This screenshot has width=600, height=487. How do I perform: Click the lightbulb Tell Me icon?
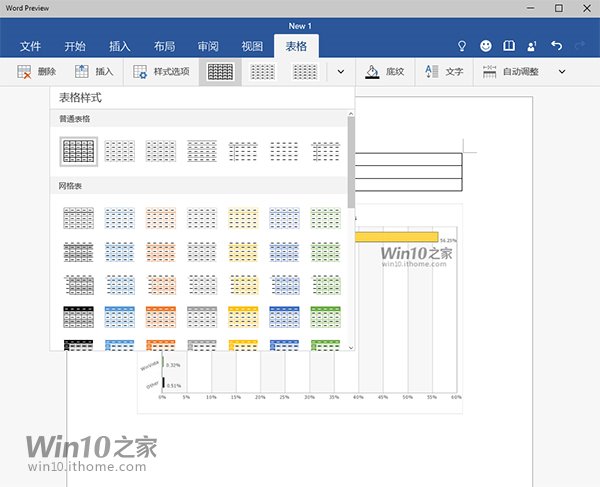click(462, 46)
